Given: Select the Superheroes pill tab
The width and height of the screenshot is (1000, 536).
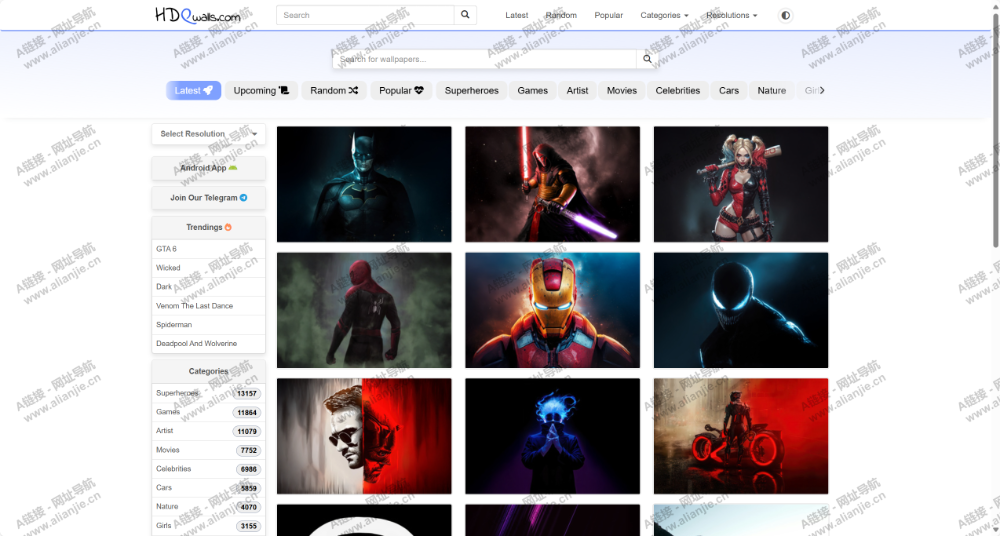Looking at the screenshot, I should (x=472, y=91).
